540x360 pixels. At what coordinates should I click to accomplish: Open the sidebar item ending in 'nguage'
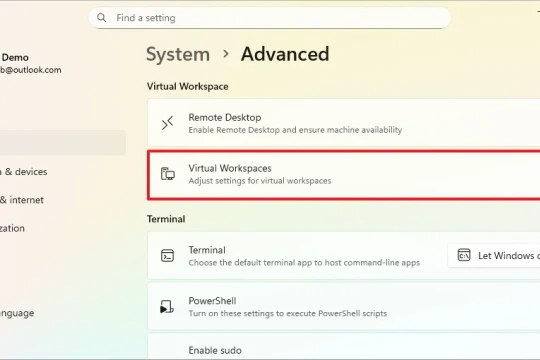pos(17,313)
